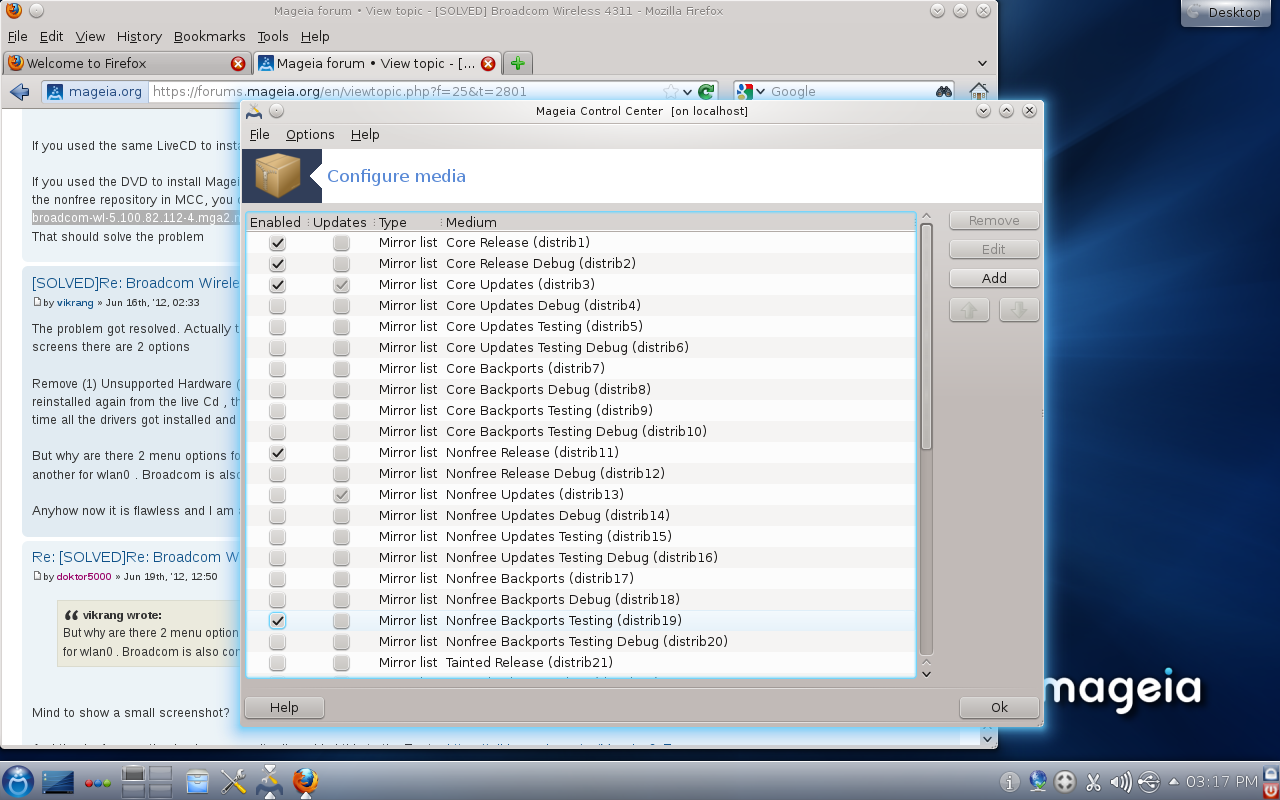The height and width of the screenshot is (800, 1280).
Task: Open the URL bar history dropdown arrow
Action: point(687,92)
